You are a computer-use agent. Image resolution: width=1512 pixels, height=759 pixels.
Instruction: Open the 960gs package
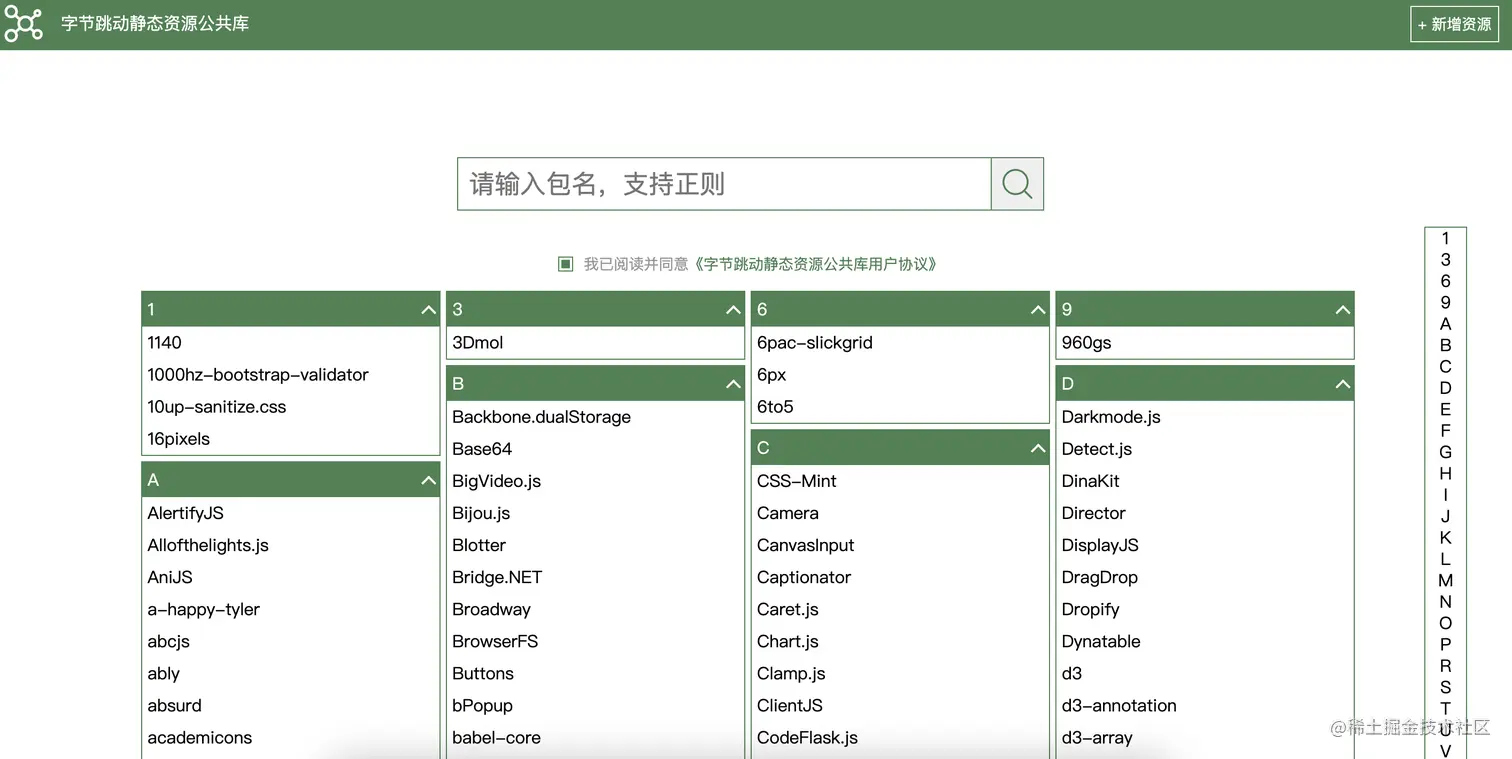coord(1087,343)
